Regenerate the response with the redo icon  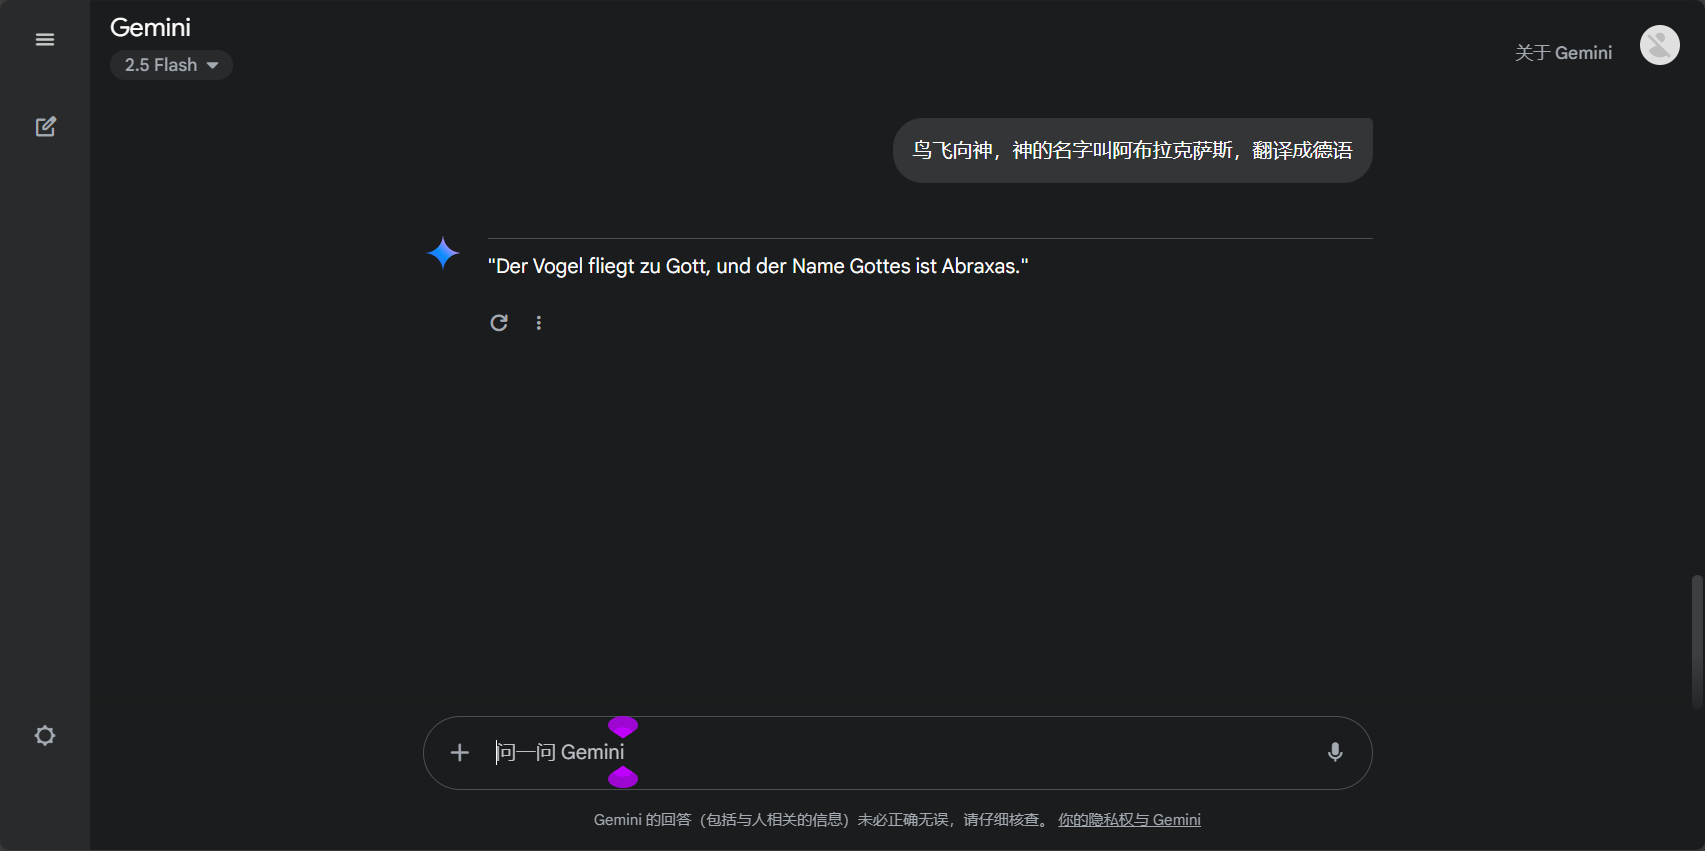point(499,322)
